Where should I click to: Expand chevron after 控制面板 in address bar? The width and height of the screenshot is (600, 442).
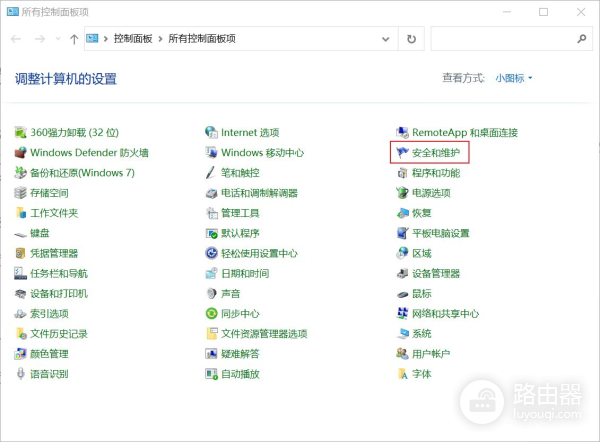[160, 39]
